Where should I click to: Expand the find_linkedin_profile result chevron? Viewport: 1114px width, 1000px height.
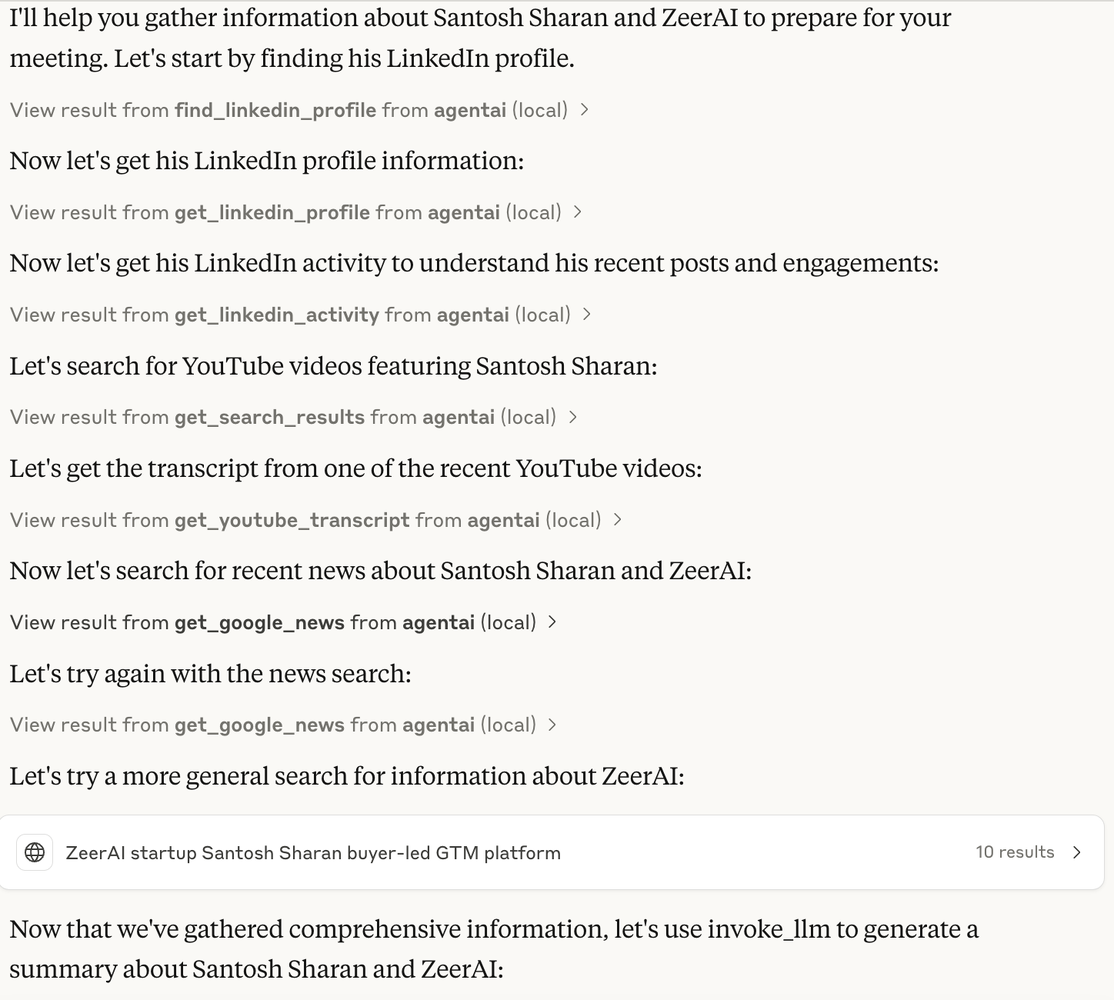584,110
